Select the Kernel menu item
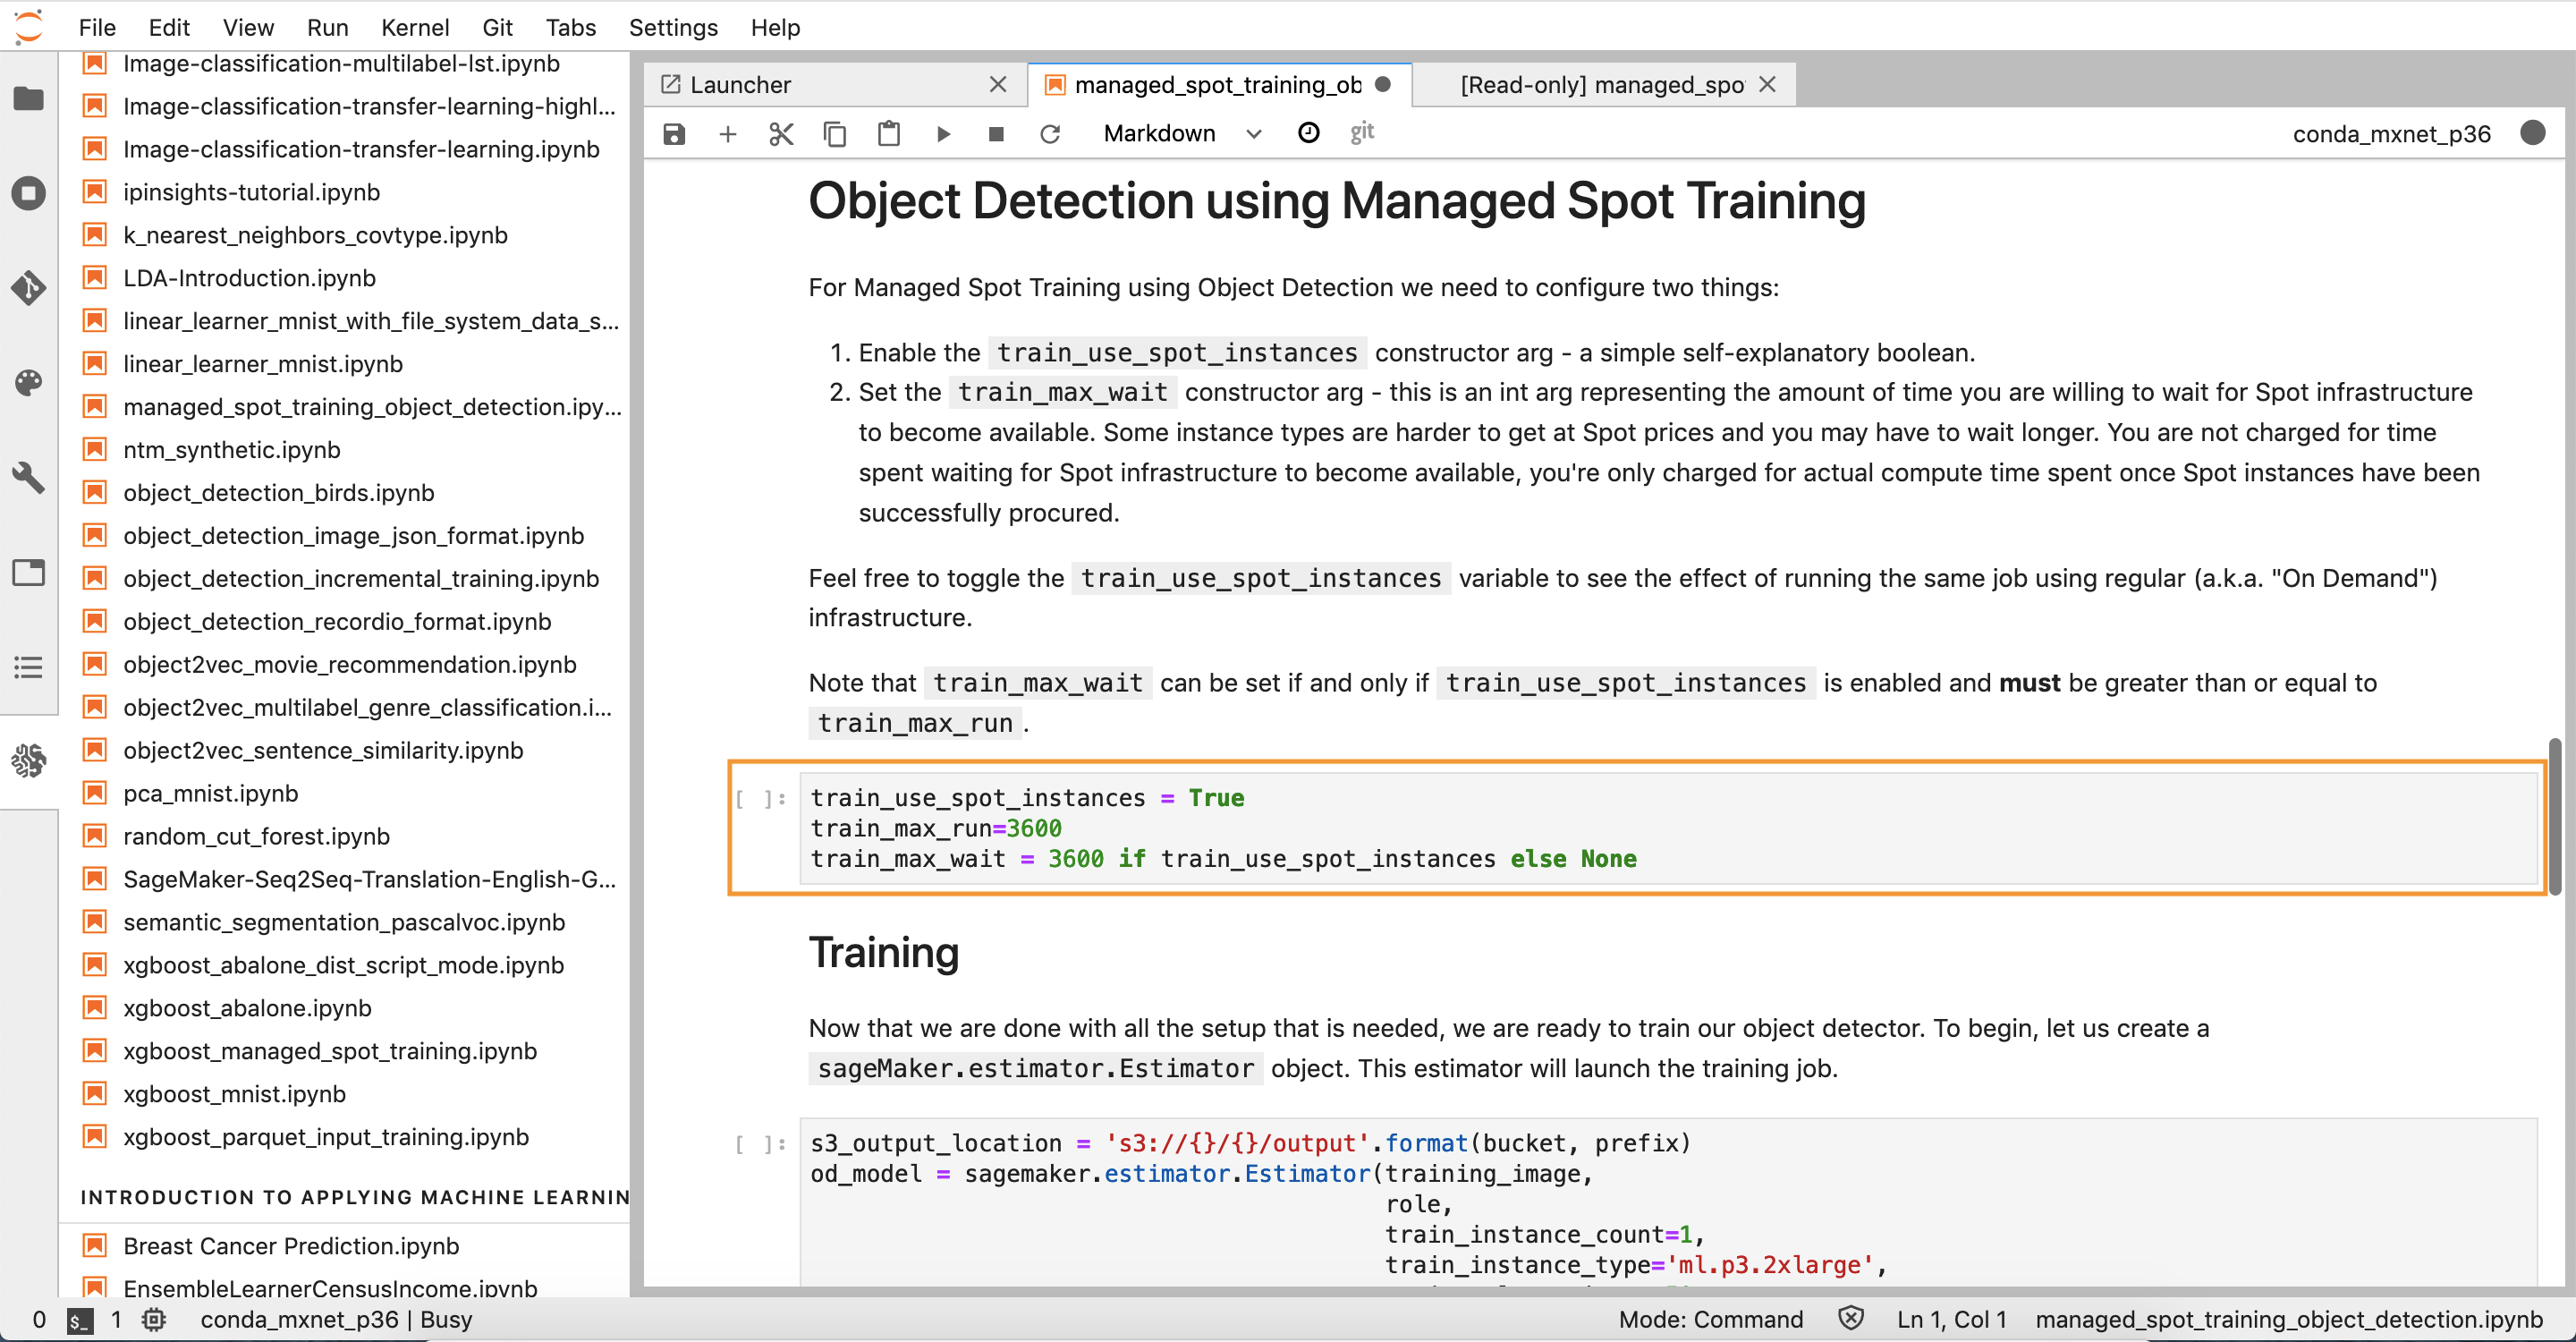 click(x=414, y=27)
